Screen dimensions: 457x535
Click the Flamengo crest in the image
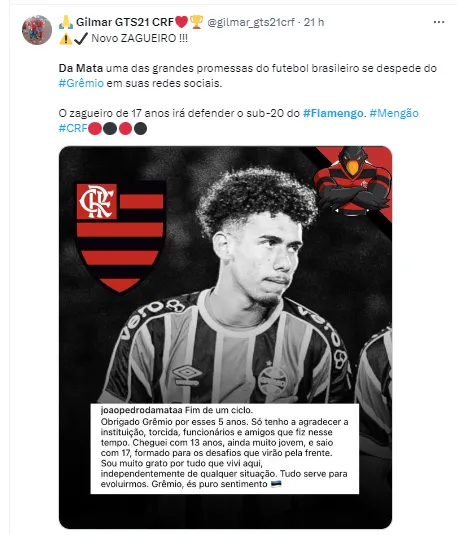[120, 237]
